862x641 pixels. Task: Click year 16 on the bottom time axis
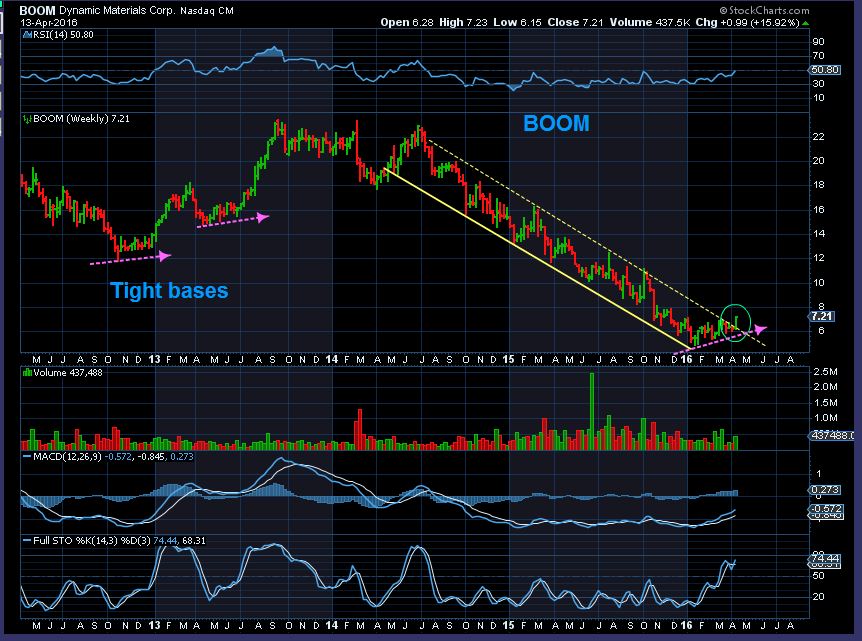click(686, 626)
